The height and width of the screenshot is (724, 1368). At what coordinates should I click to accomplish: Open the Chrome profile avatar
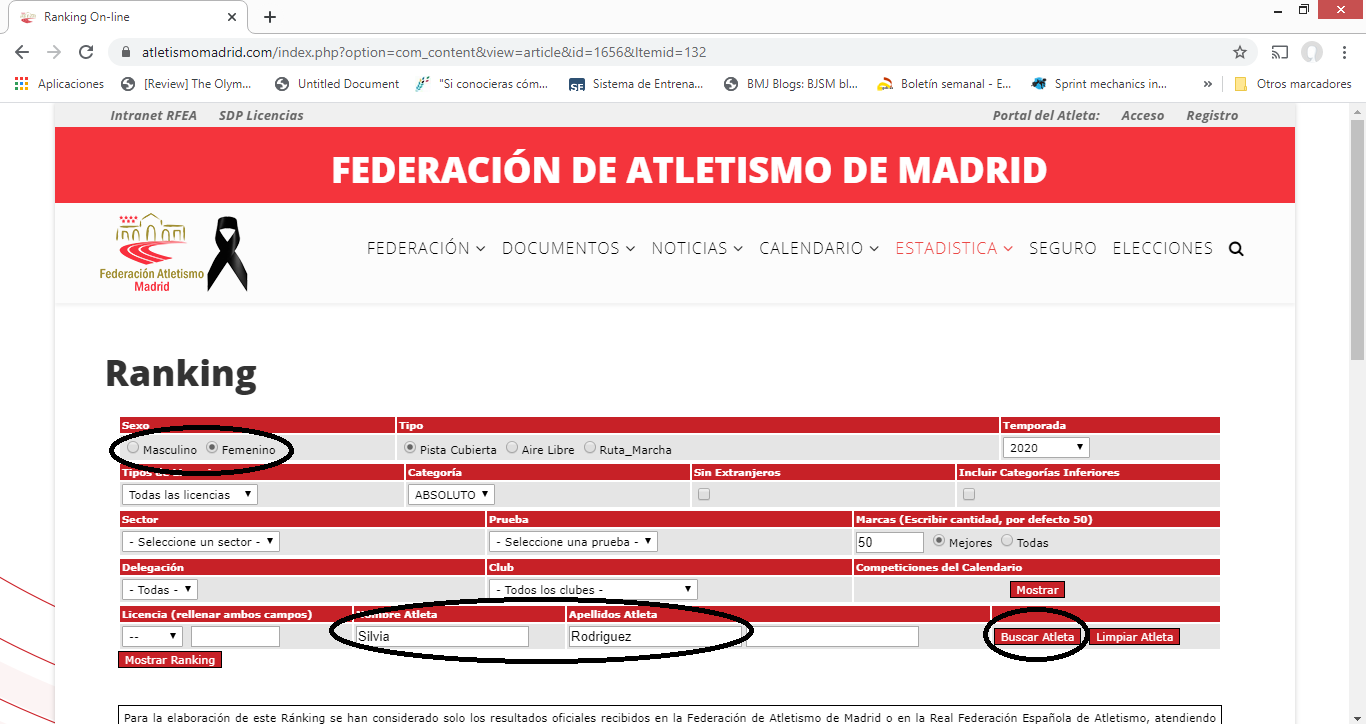click(x=1312, y=52)
